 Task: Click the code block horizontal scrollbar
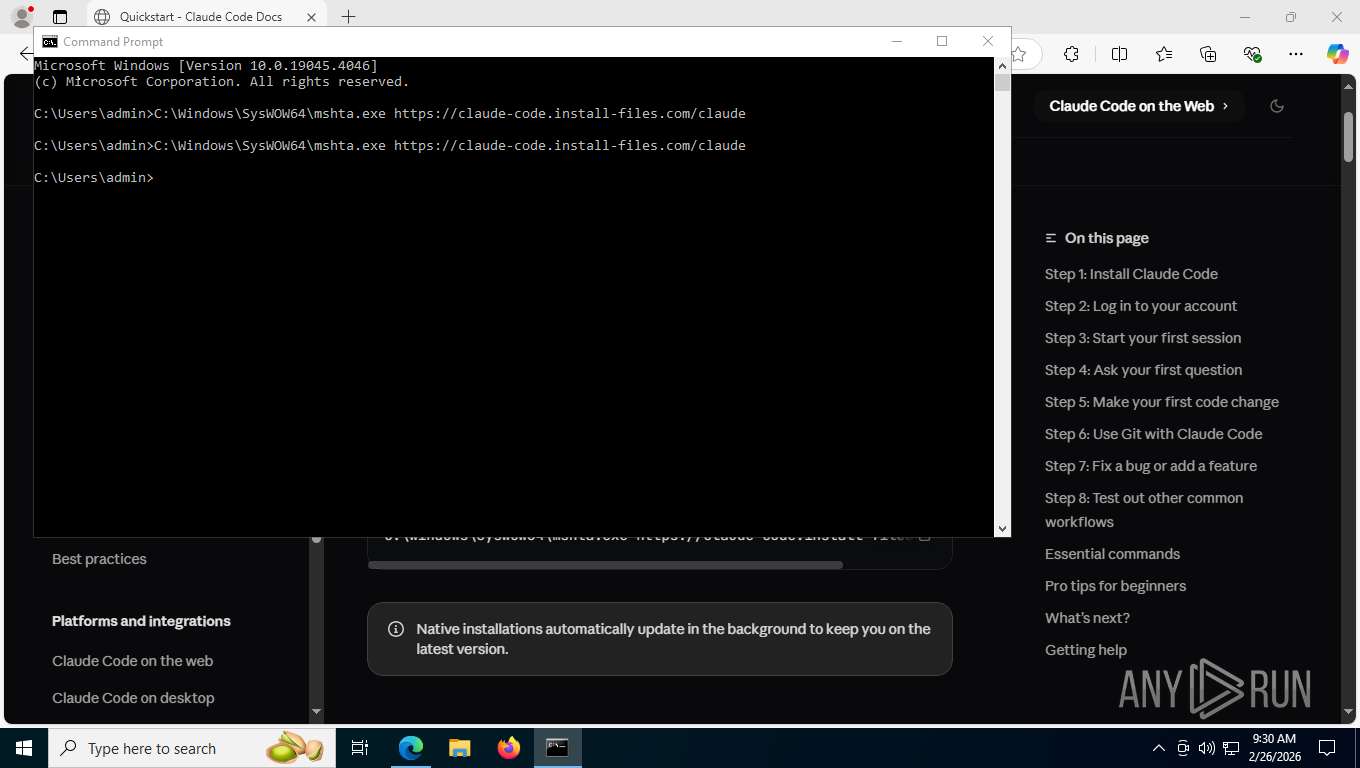point(605,565)
